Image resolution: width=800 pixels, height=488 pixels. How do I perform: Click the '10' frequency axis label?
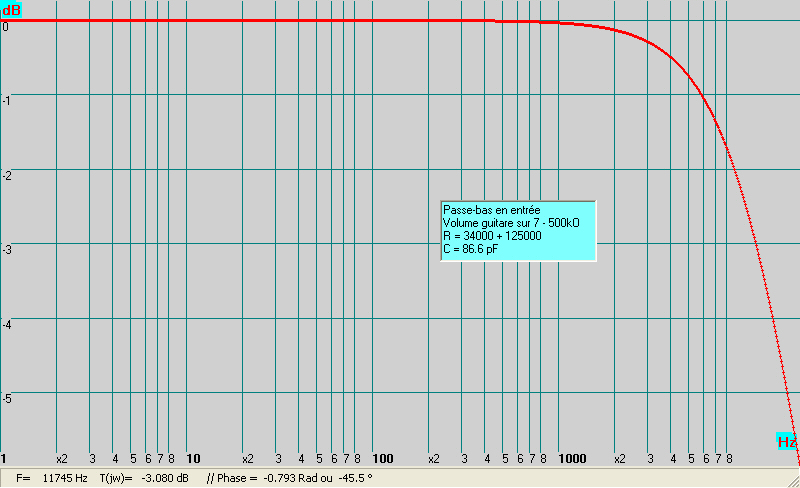pos(194,459)
